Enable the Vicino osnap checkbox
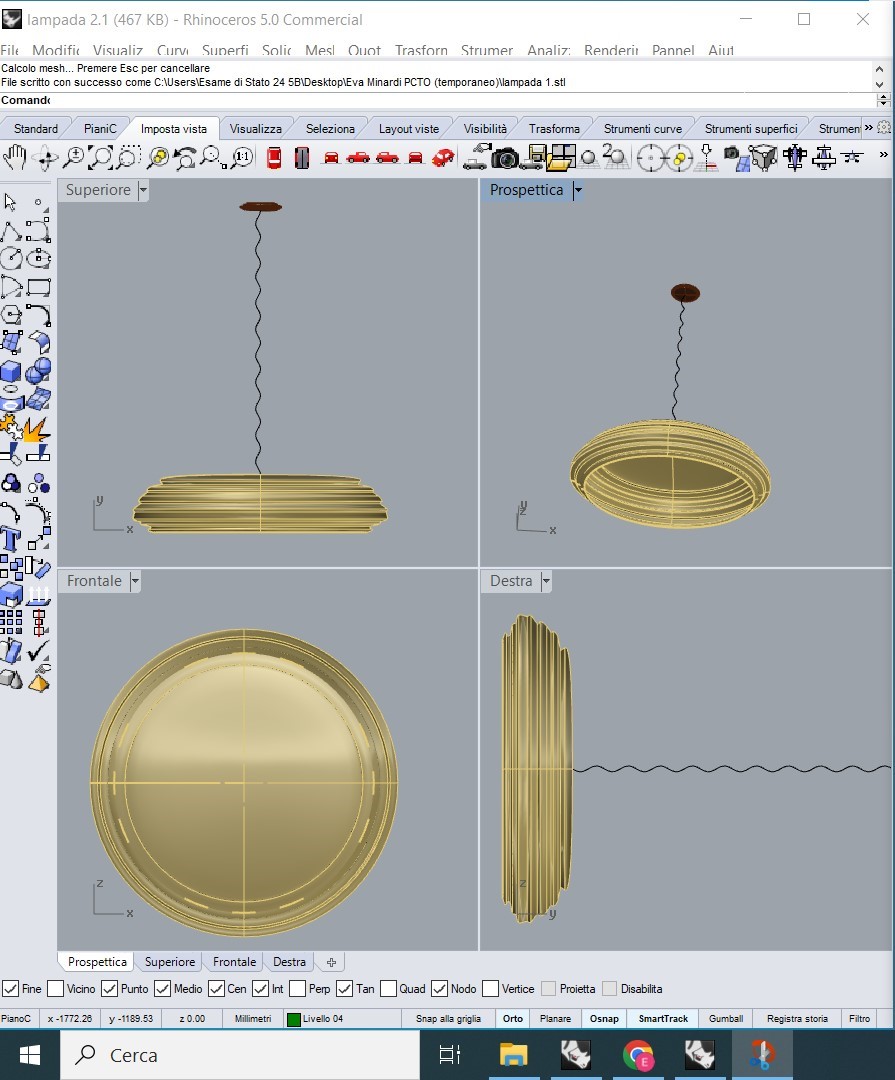 (x=56, y=989)
